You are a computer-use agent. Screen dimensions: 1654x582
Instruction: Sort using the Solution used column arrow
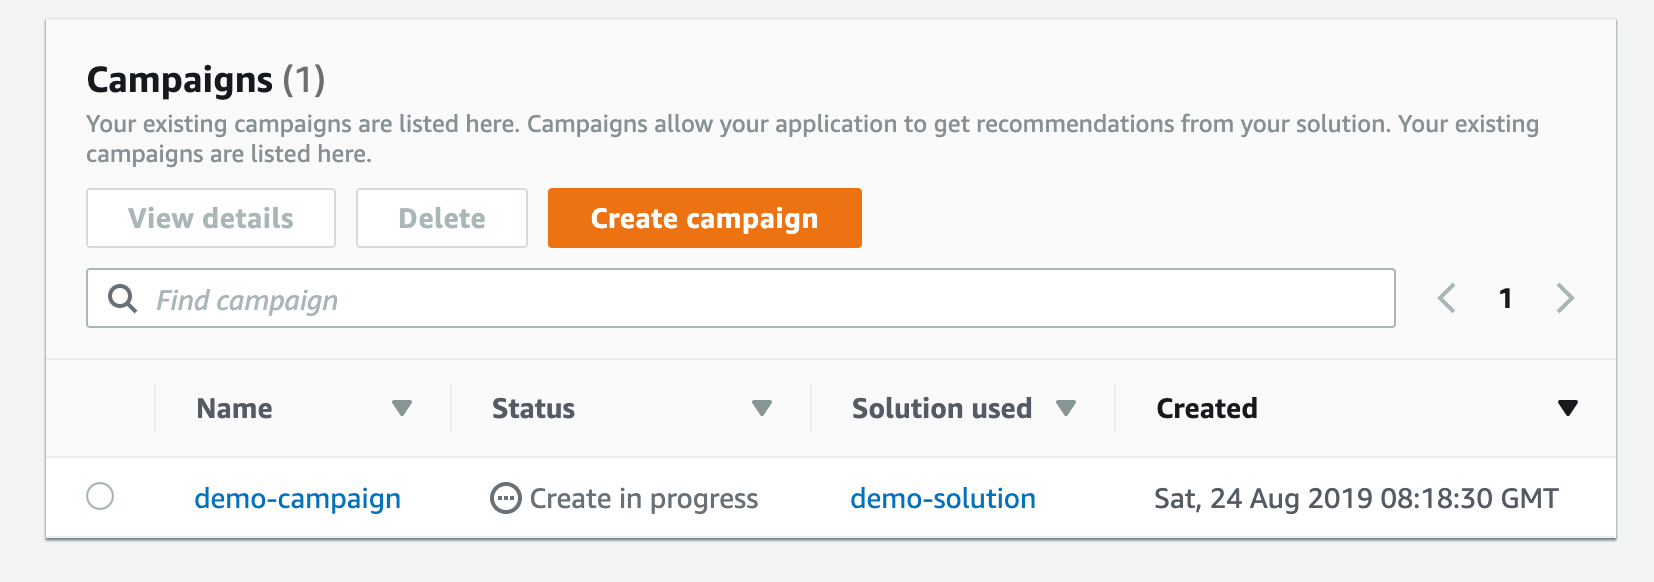[x=1066, y=408]
